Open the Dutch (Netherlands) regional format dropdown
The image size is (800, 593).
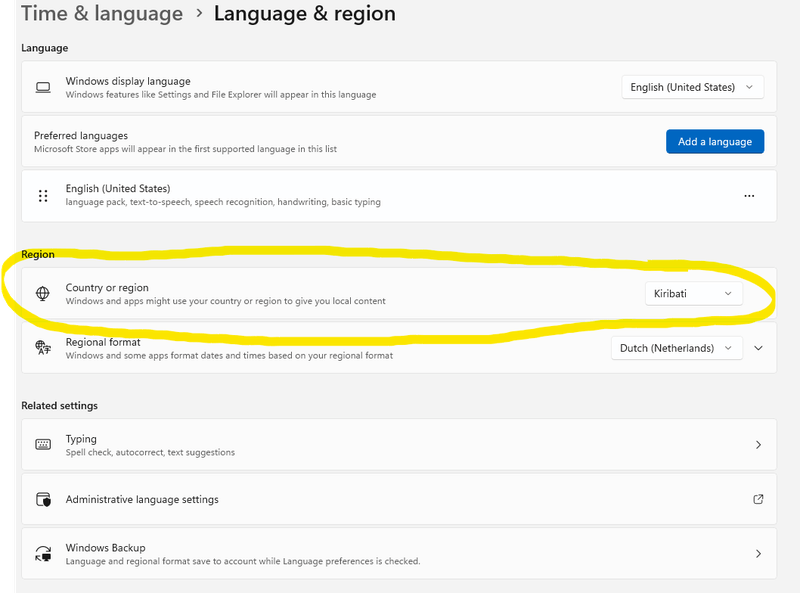click(677, 348)
